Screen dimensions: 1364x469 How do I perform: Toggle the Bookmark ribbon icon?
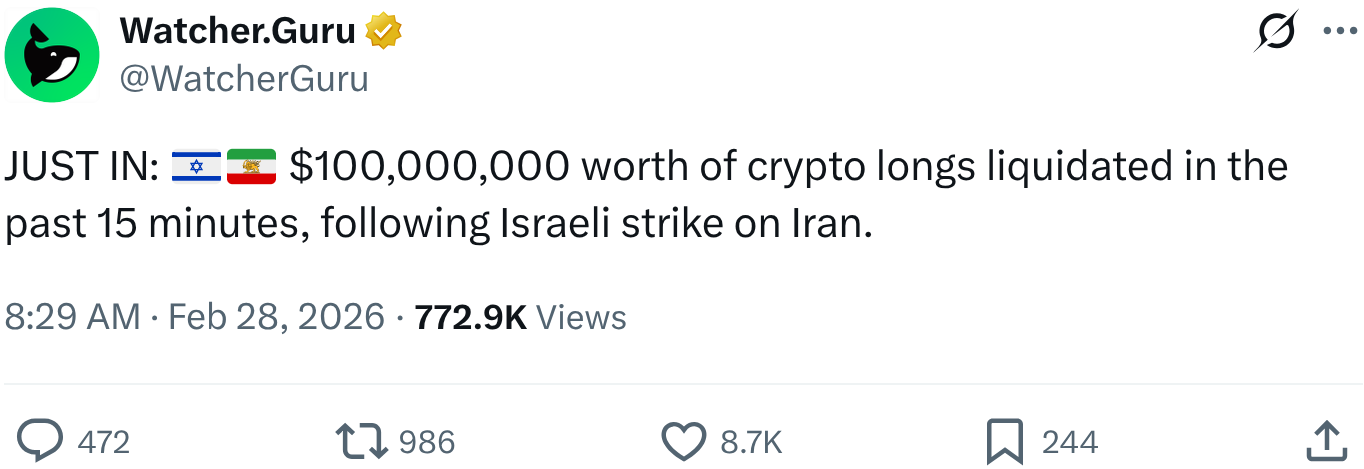(1004, 441)
